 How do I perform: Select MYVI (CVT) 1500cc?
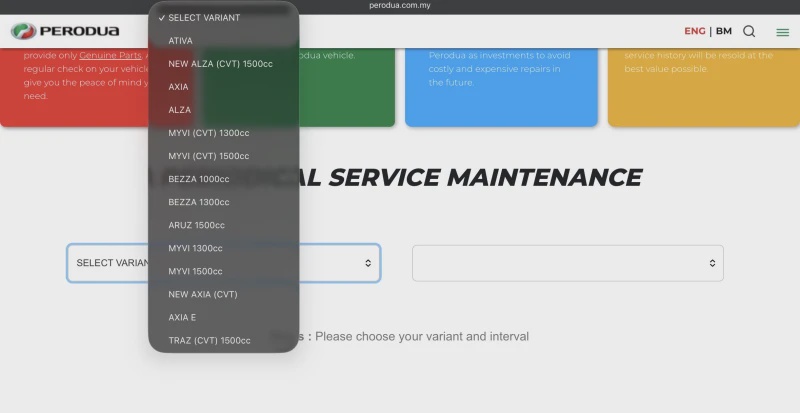pos(223,156)
